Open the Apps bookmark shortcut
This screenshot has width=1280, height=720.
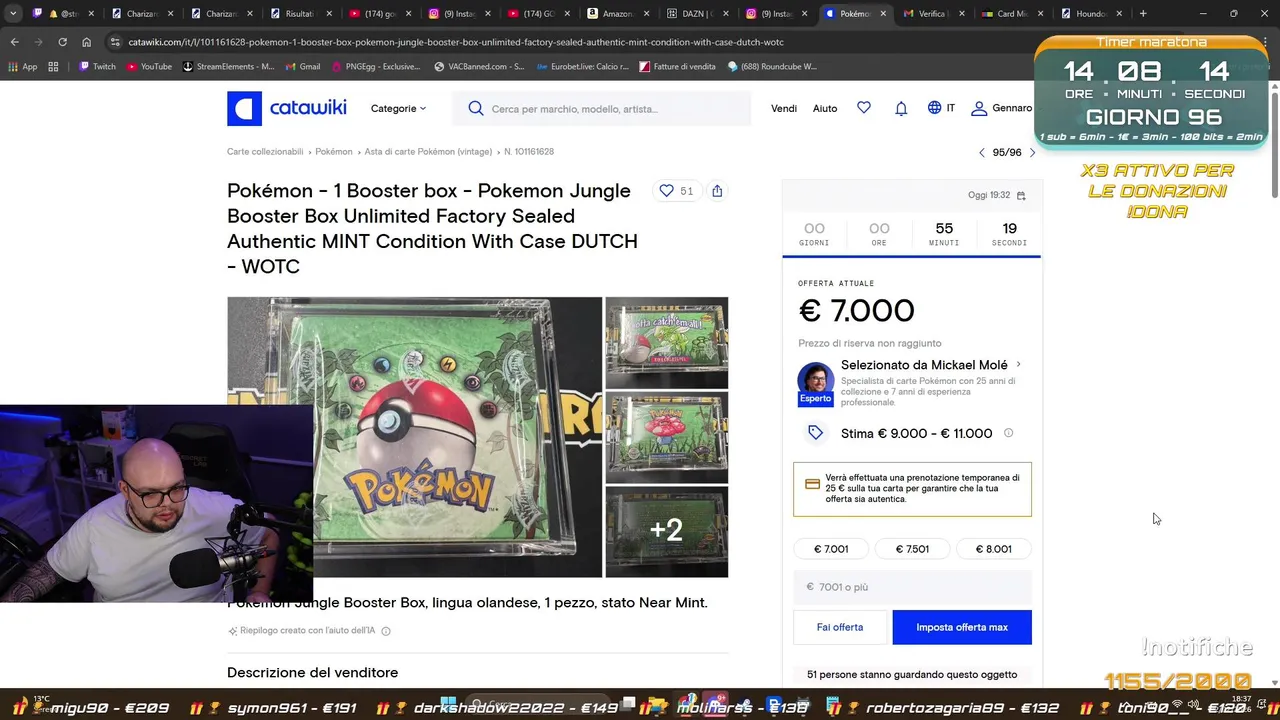pos(22,67)
